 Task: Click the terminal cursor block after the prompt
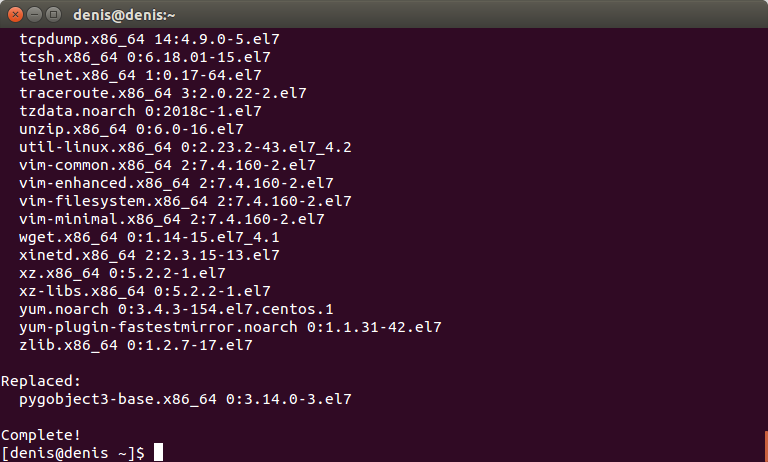[158, 452]
